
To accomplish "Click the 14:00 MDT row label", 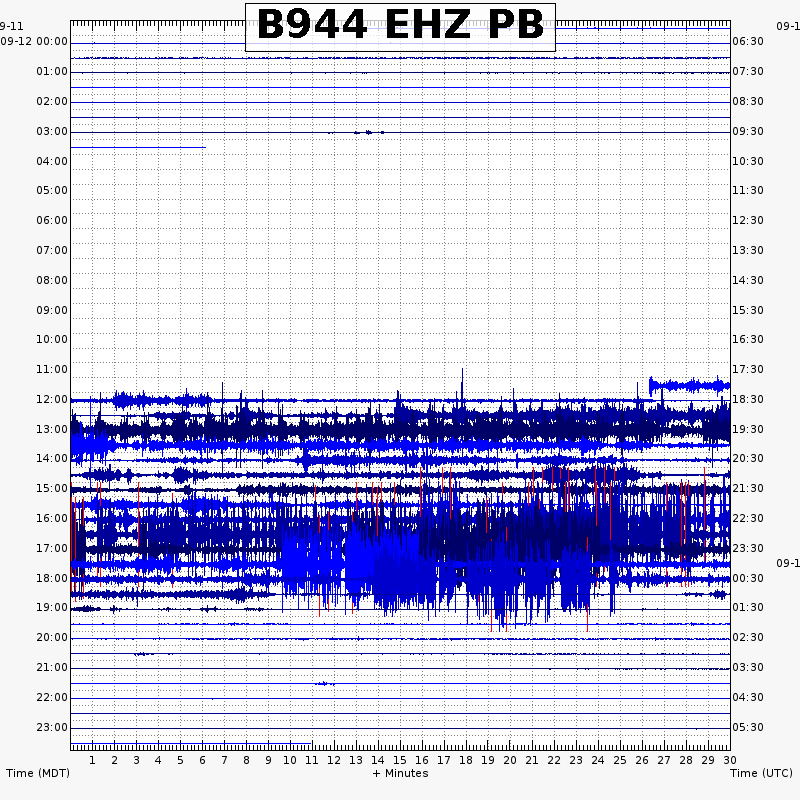I will click(52, 459).
